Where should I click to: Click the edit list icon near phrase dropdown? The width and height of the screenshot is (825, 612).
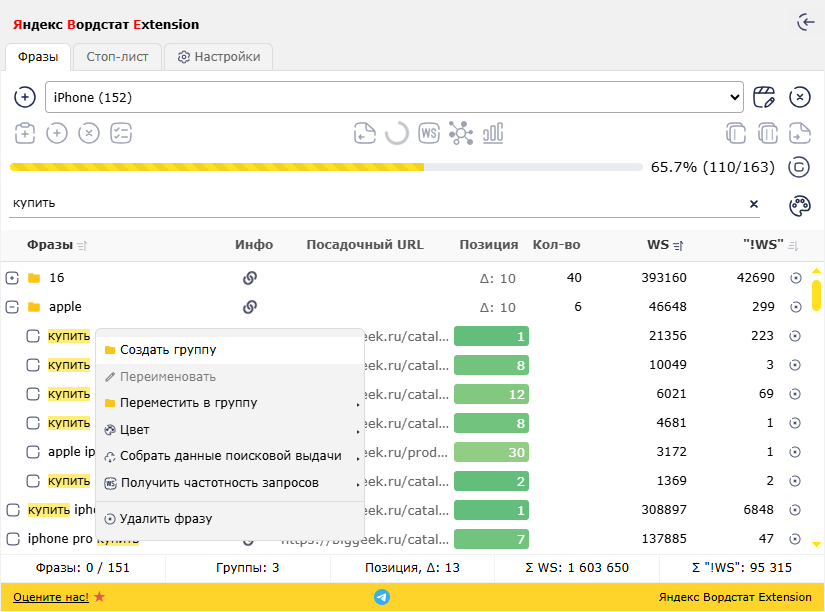pos(765,97)
